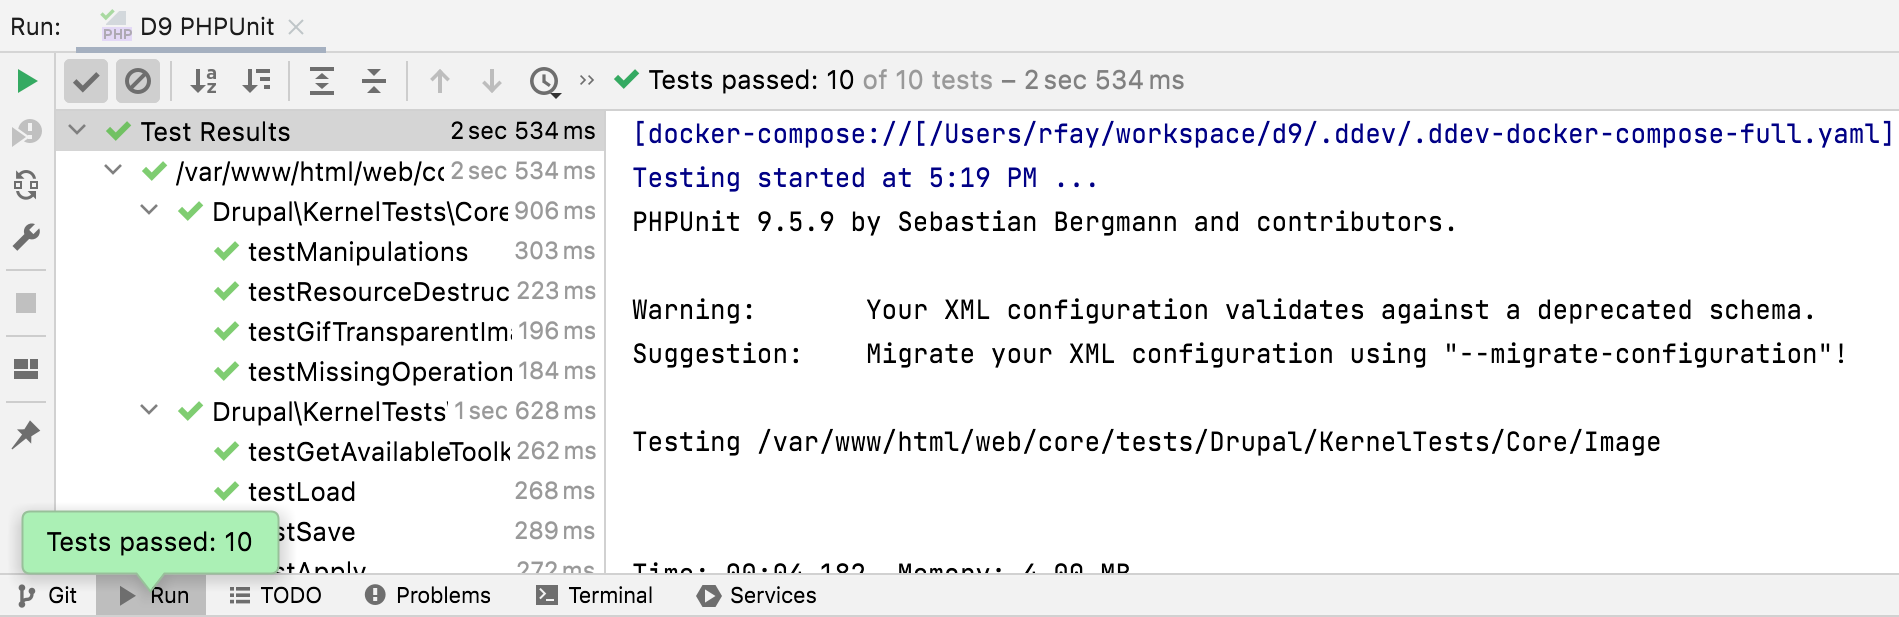The image size is (1899, 617).
Task: Sort test results by duration
Action: coord(257,81)
